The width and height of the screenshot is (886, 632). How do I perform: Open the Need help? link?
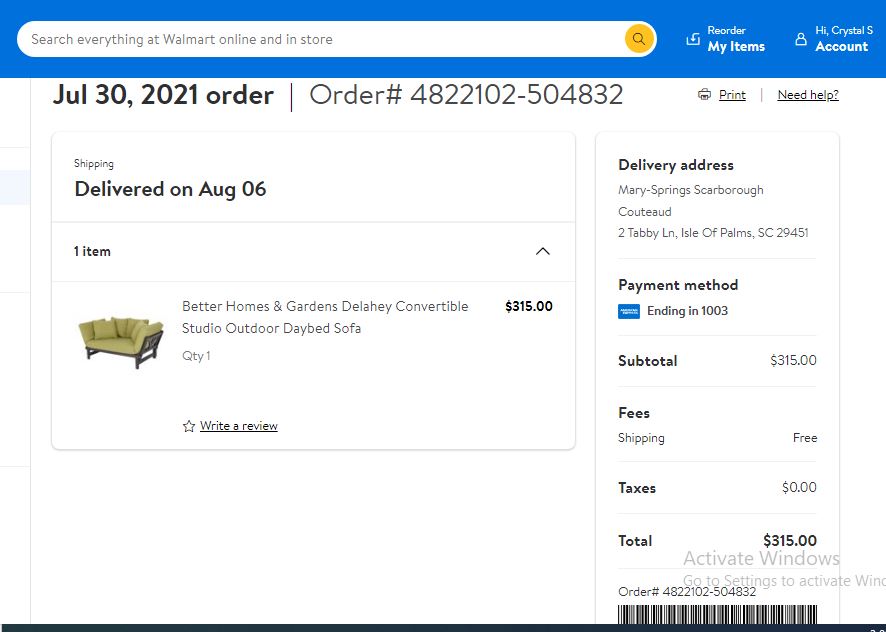pyautogui.click(x=808, y=95)
